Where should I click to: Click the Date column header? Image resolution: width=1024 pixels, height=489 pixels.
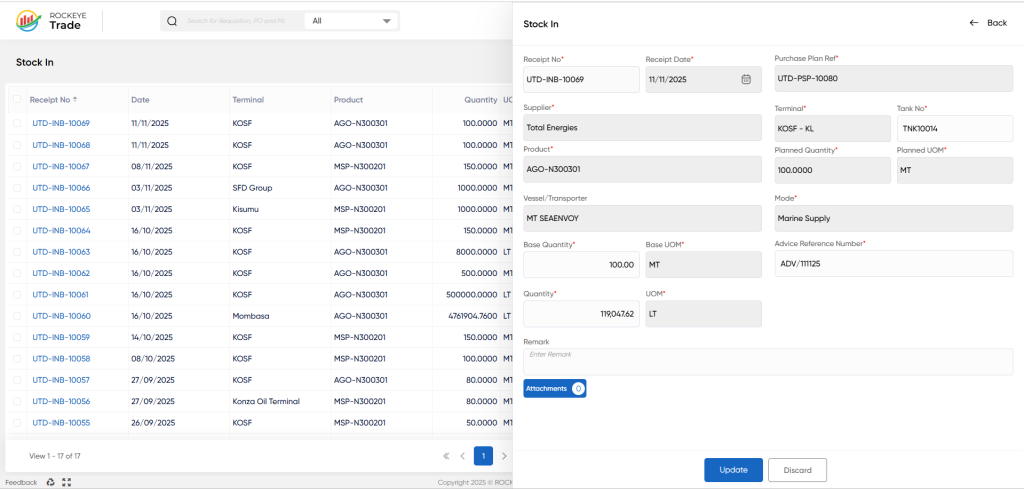140,100
